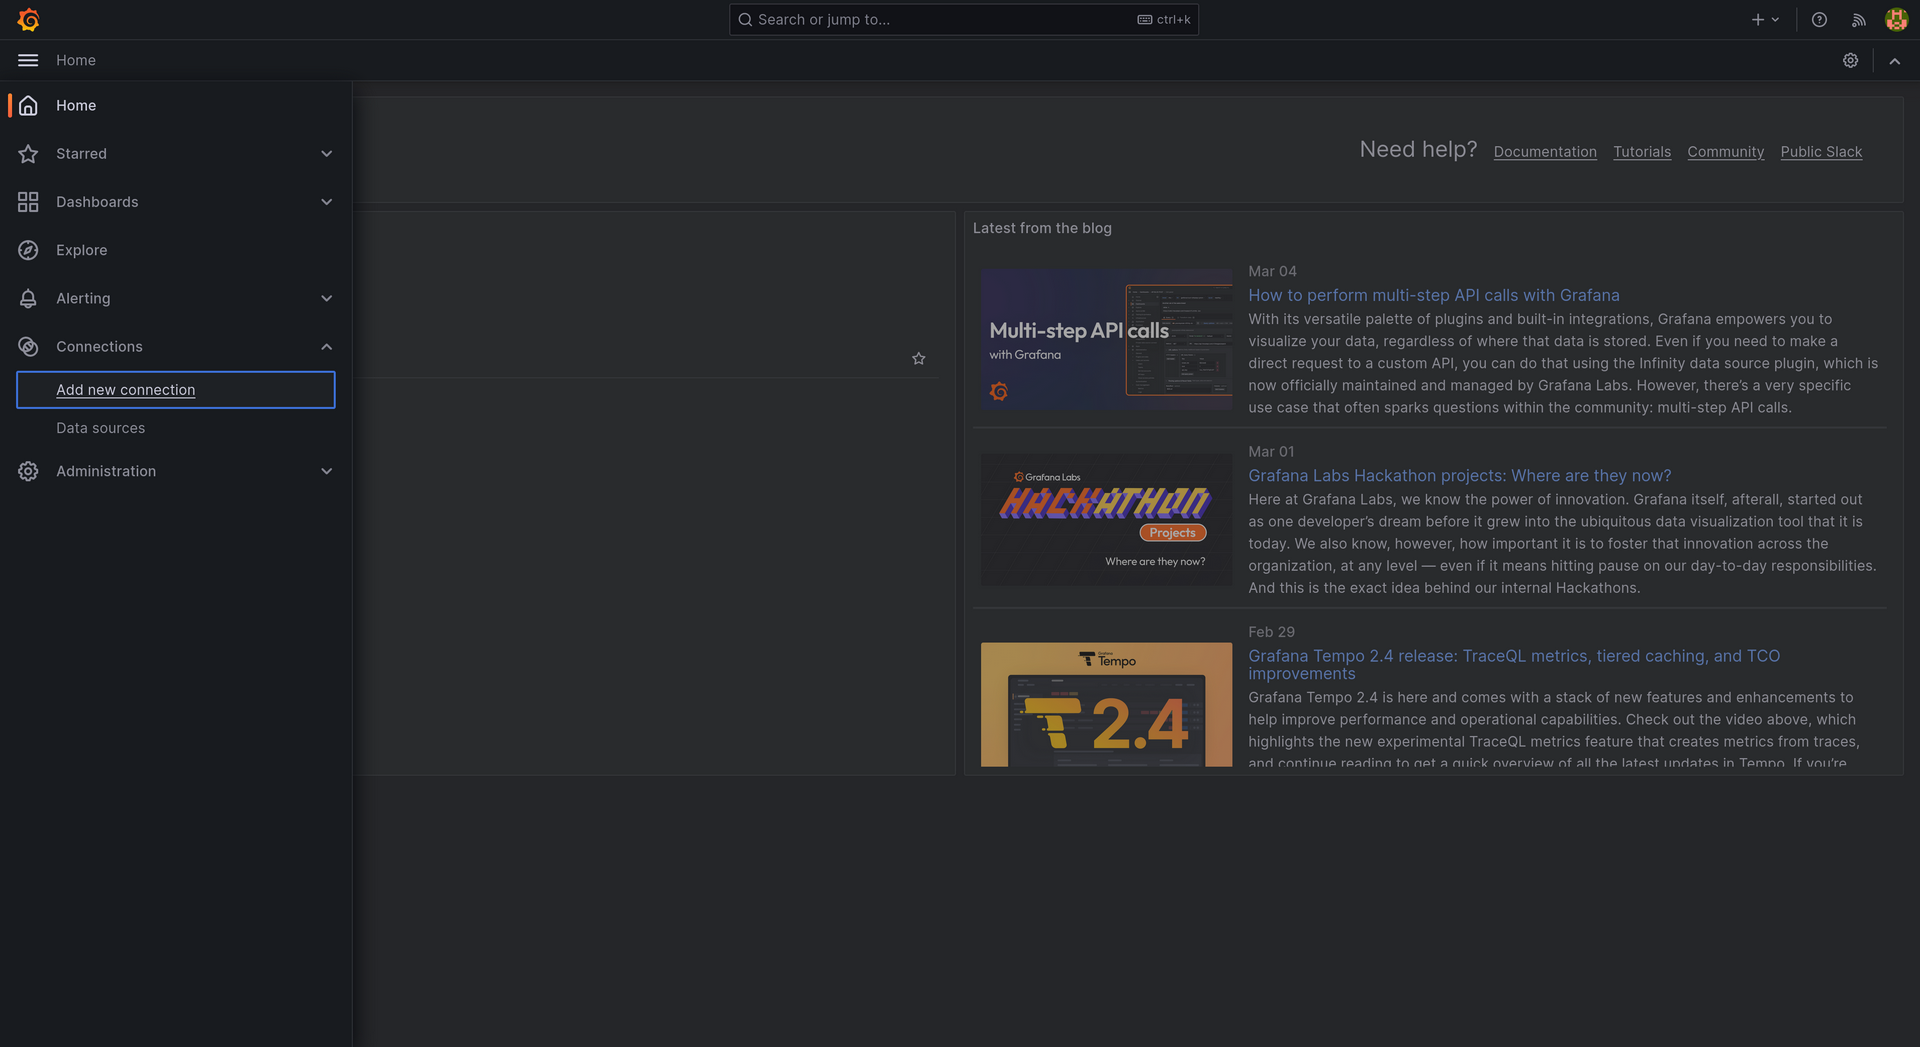Click the Mar 04 blog date
Screen dimensions: 1920x1047
pos(1272,271)
